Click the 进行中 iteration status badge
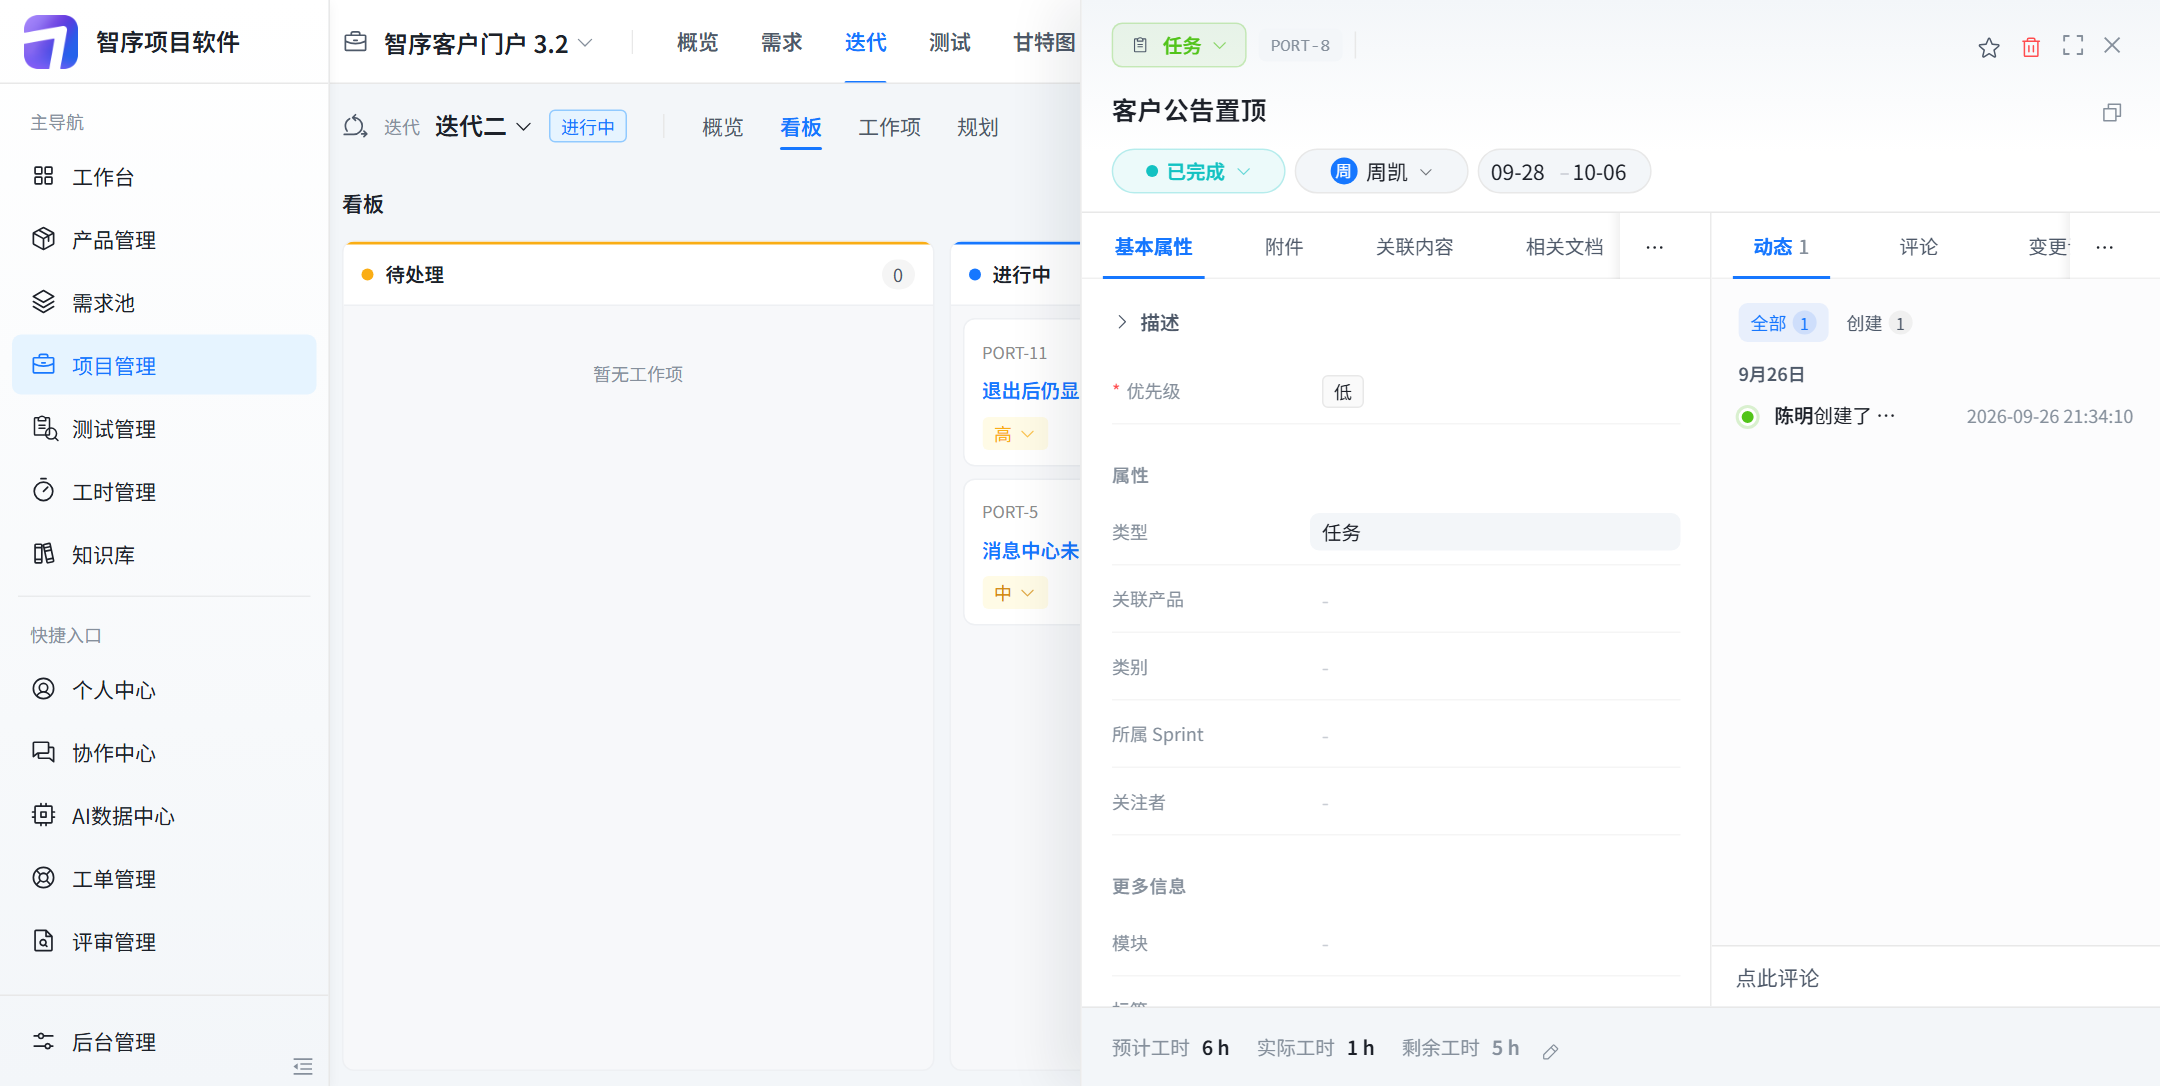This screenshot has width=2160, height=1086. click(588, 127)
